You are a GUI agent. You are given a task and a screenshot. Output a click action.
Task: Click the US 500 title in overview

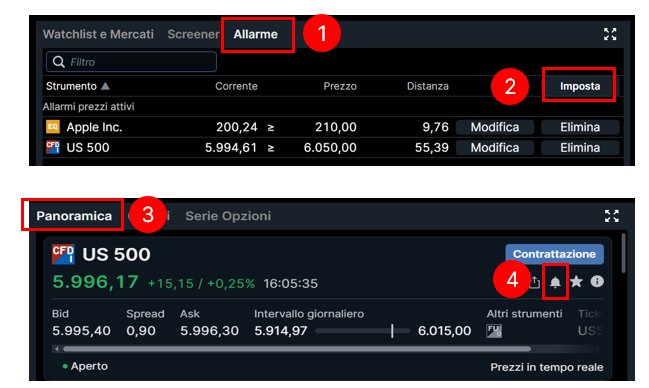[x=116, y=254]
